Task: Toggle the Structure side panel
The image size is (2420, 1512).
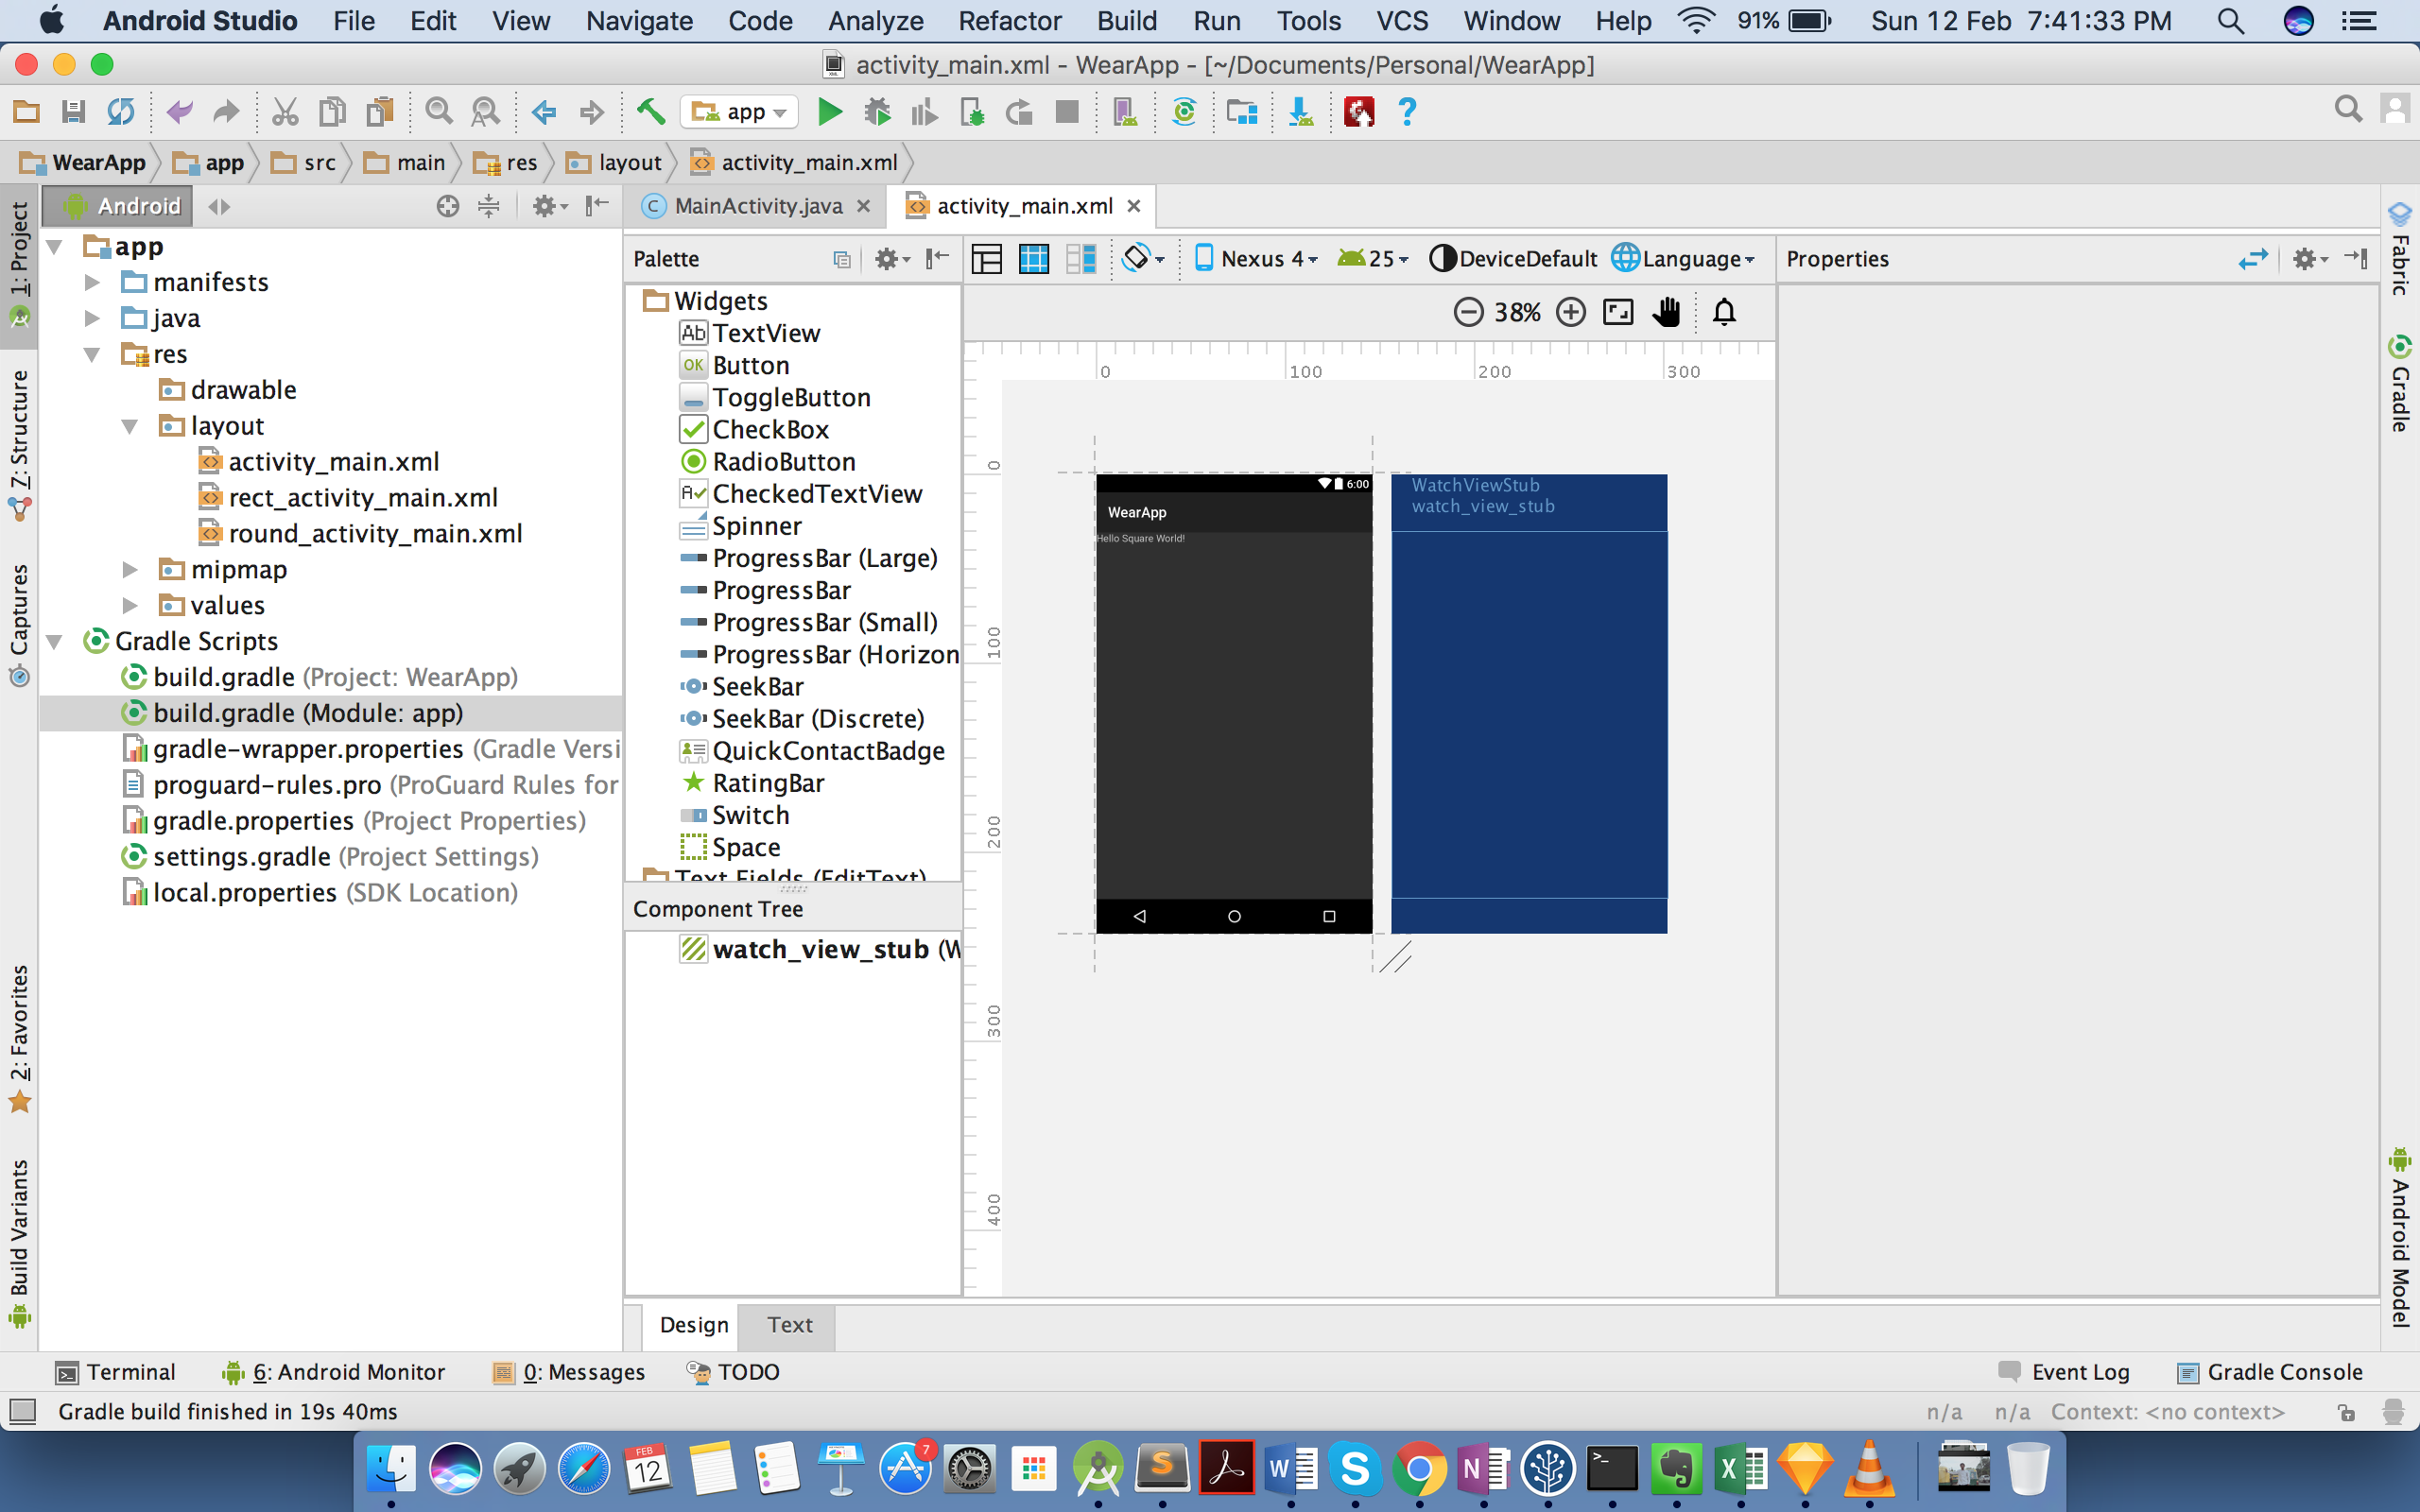Action: (19, 444)
